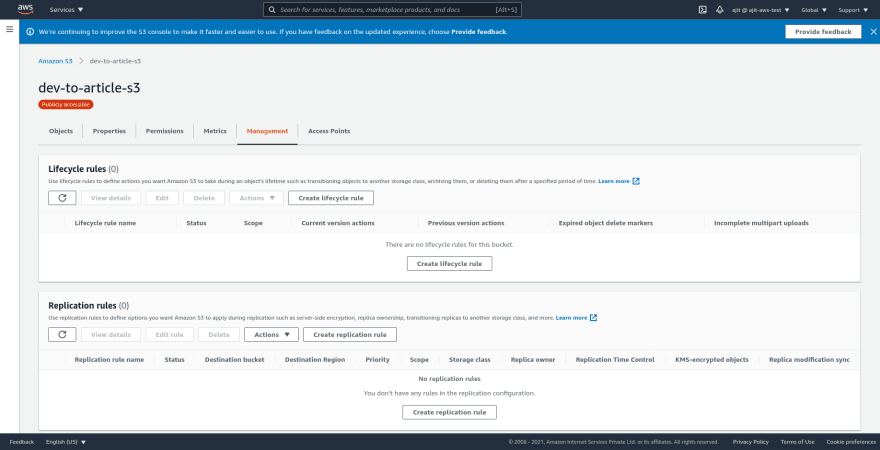Focus the AWS services search field
Screen dimensions: 880x450
393,10
